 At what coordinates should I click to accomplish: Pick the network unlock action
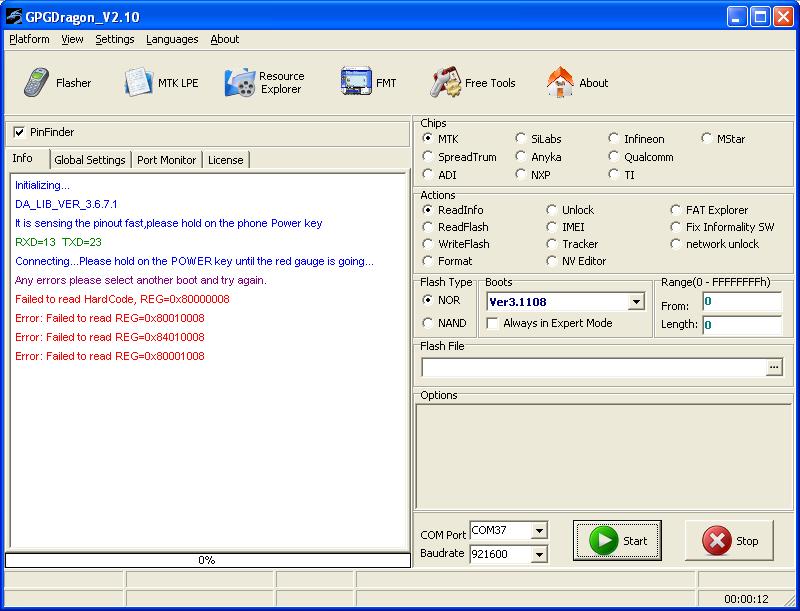pos(676,244)
